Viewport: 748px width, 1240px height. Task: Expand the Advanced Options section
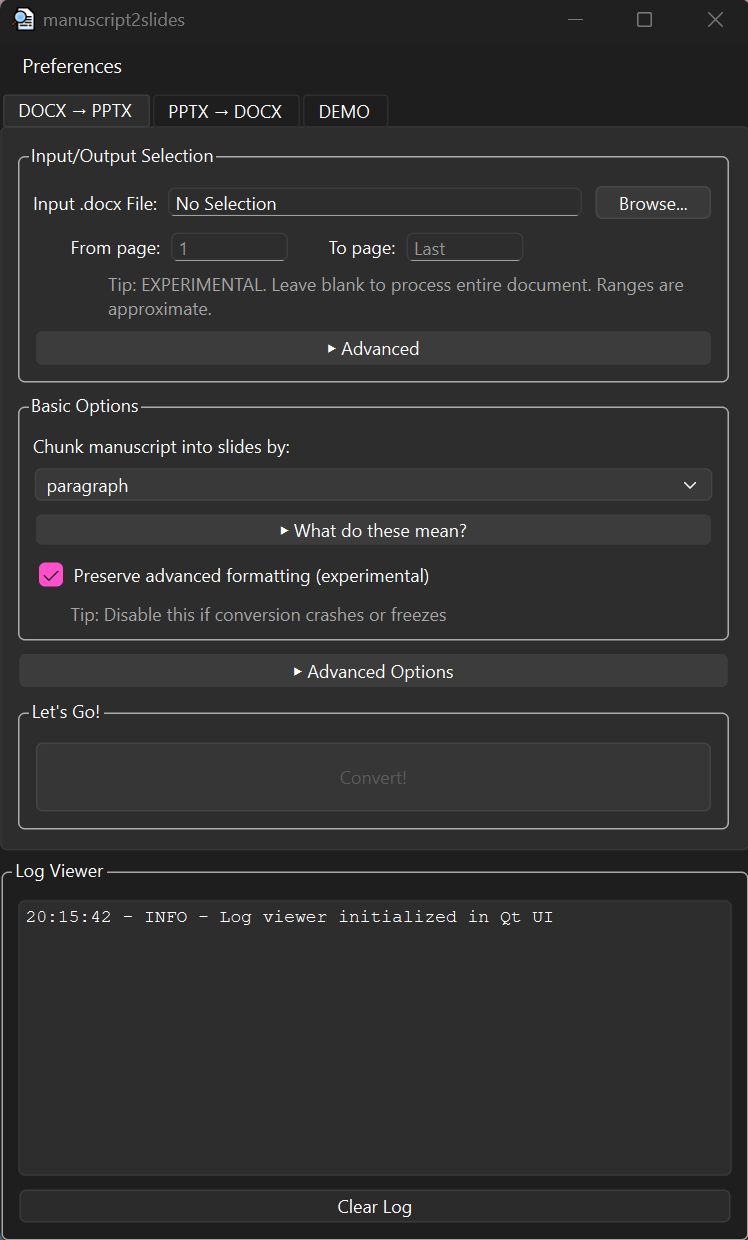tap(373, 671)
